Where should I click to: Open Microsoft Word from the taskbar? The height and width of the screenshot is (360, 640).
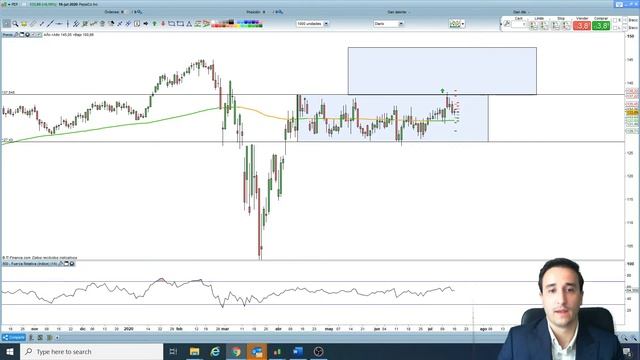[298, 351]
